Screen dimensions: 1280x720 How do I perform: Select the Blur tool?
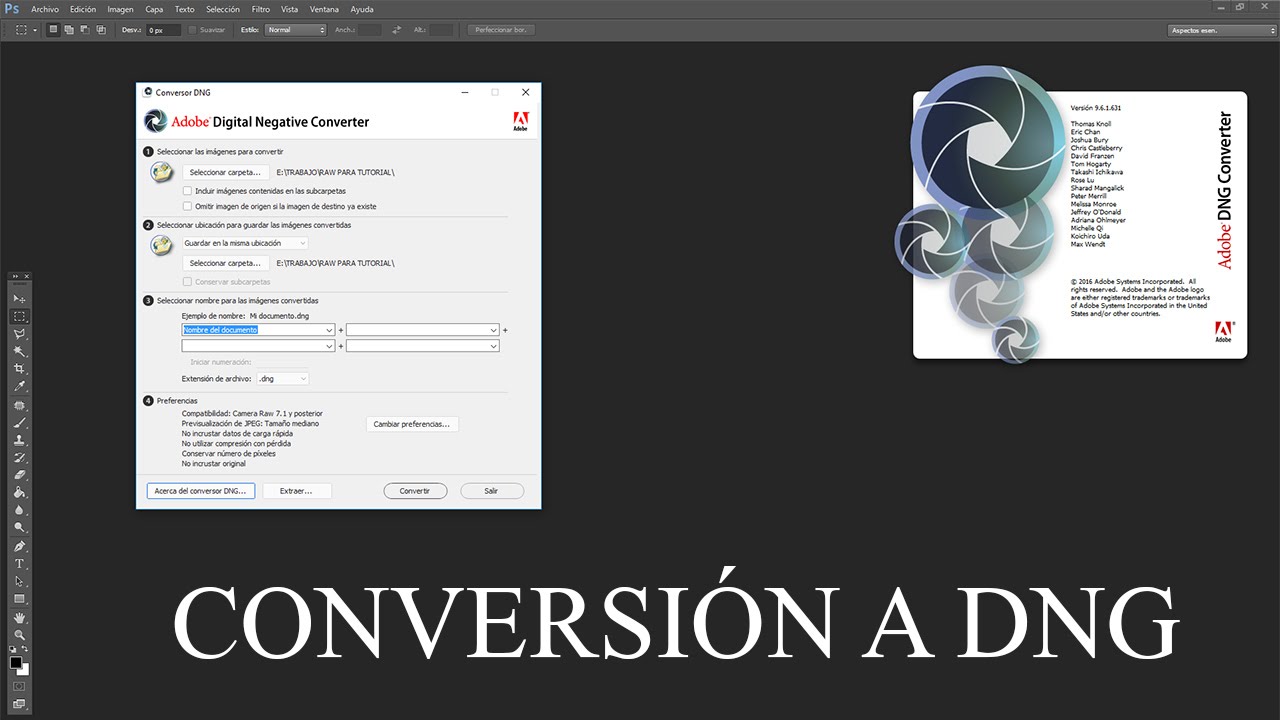point(19,510)
